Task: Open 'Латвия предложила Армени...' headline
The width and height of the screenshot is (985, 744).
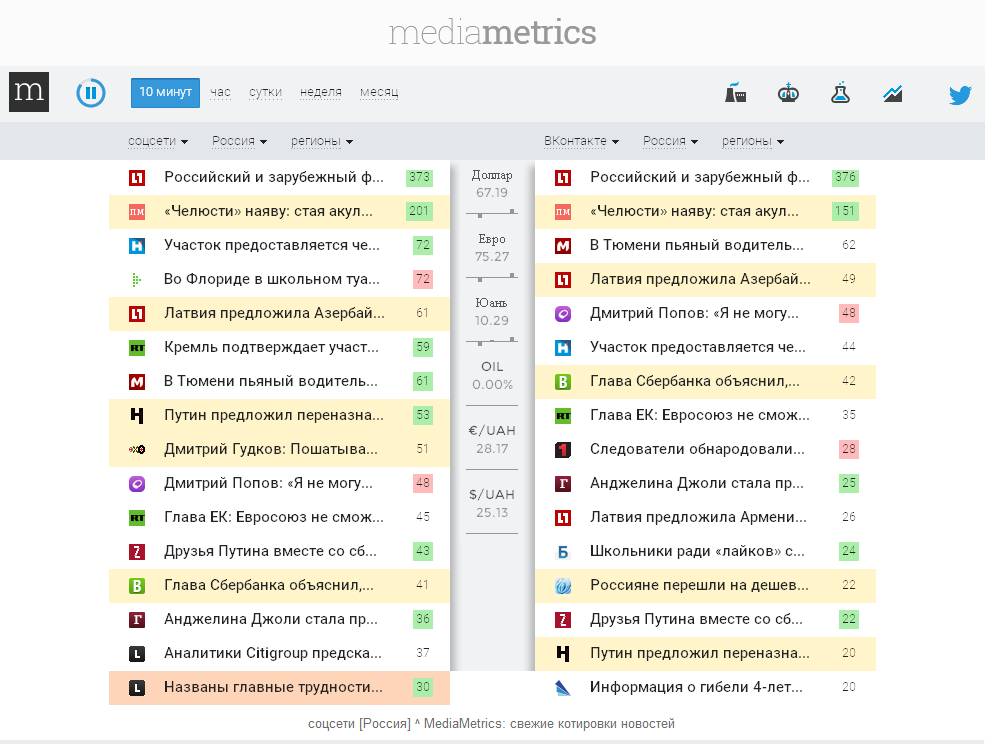Action: tap(699, 517)
